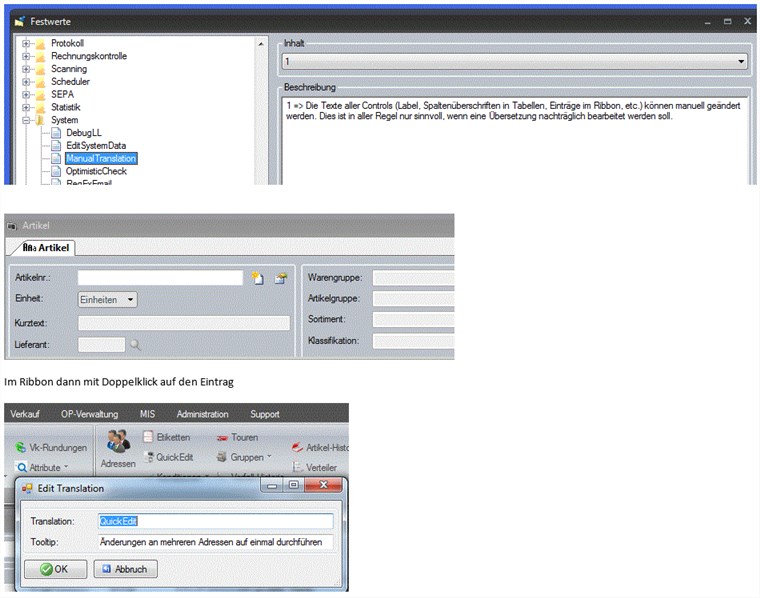Click the Abbruch button

[x=125, y=569]
